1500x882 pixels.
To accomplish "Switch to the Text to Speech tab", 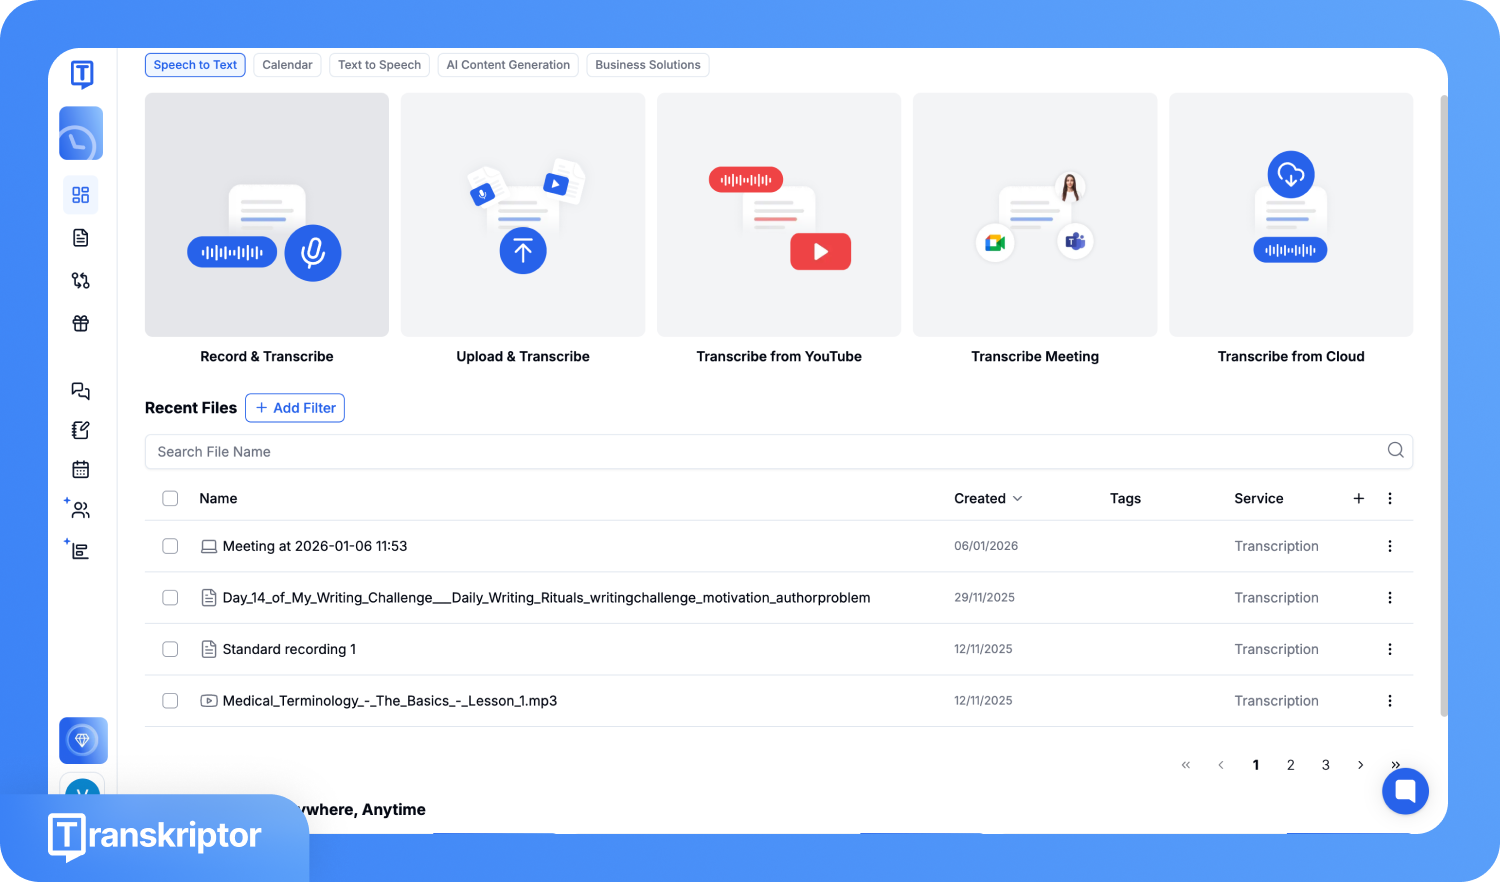I will tap(379, 65).
